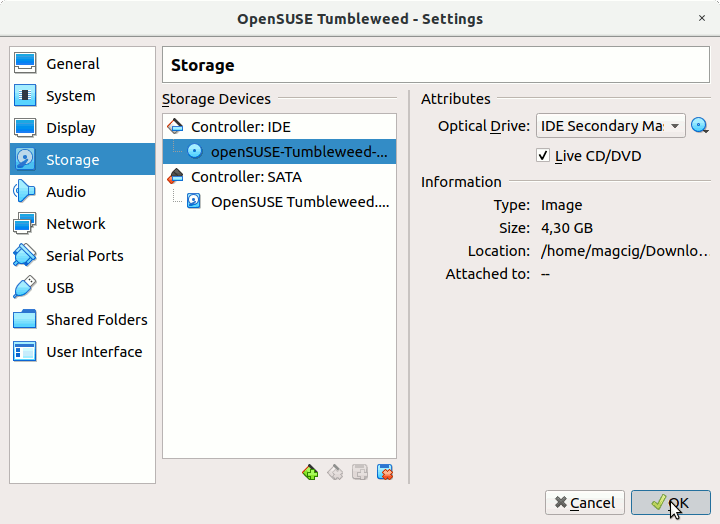Add a new storage controller
The height and width of the screenshot is (524, 720).
(310, 472)
